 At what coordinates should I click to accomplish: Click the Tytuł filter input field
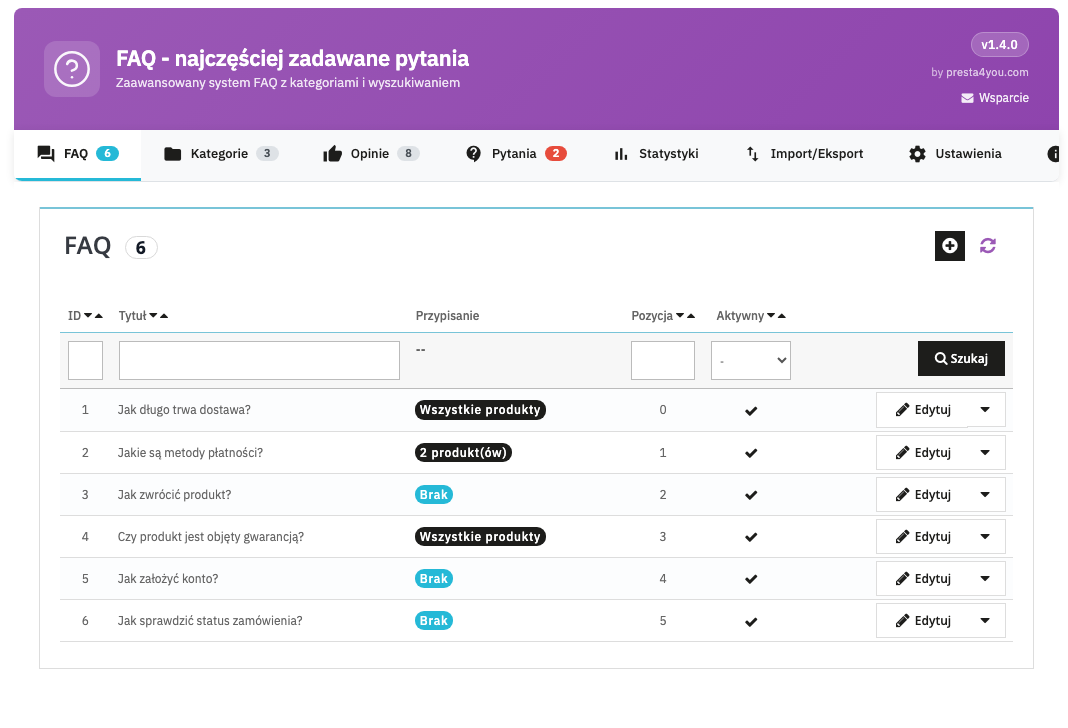click(259, 360)
